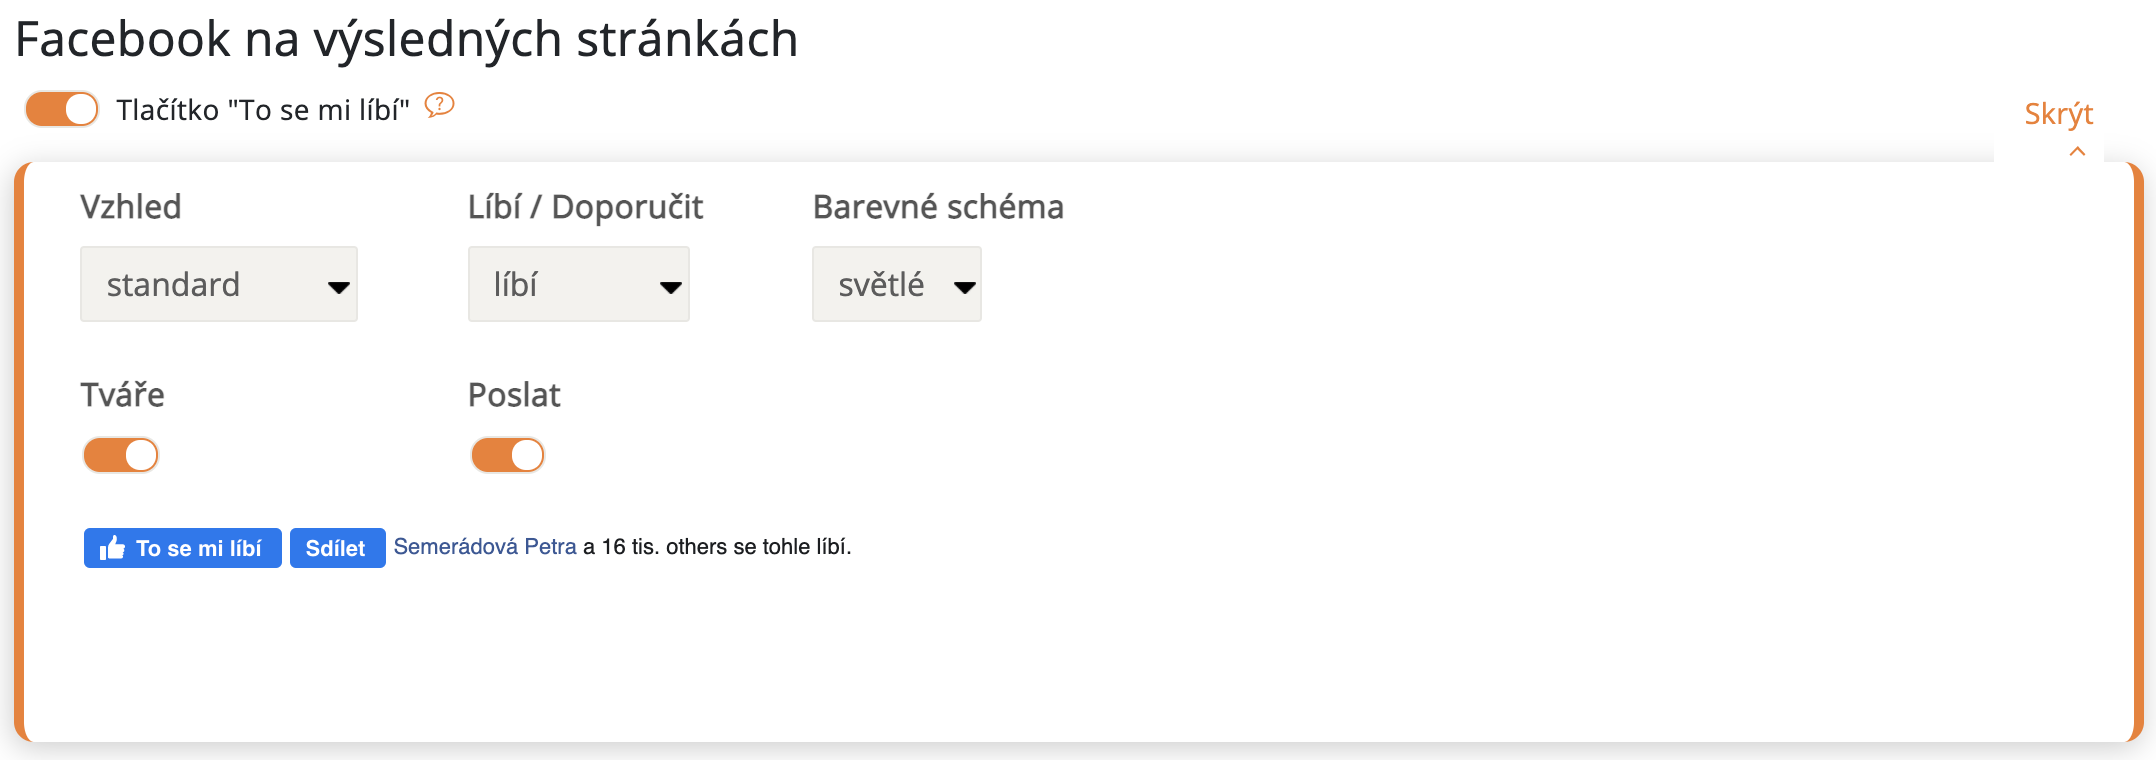The height and width of the screenshot is (760, 2156).
Task: Open the Vzhled dropdown showing standard
Action: (x=219, y=285)
